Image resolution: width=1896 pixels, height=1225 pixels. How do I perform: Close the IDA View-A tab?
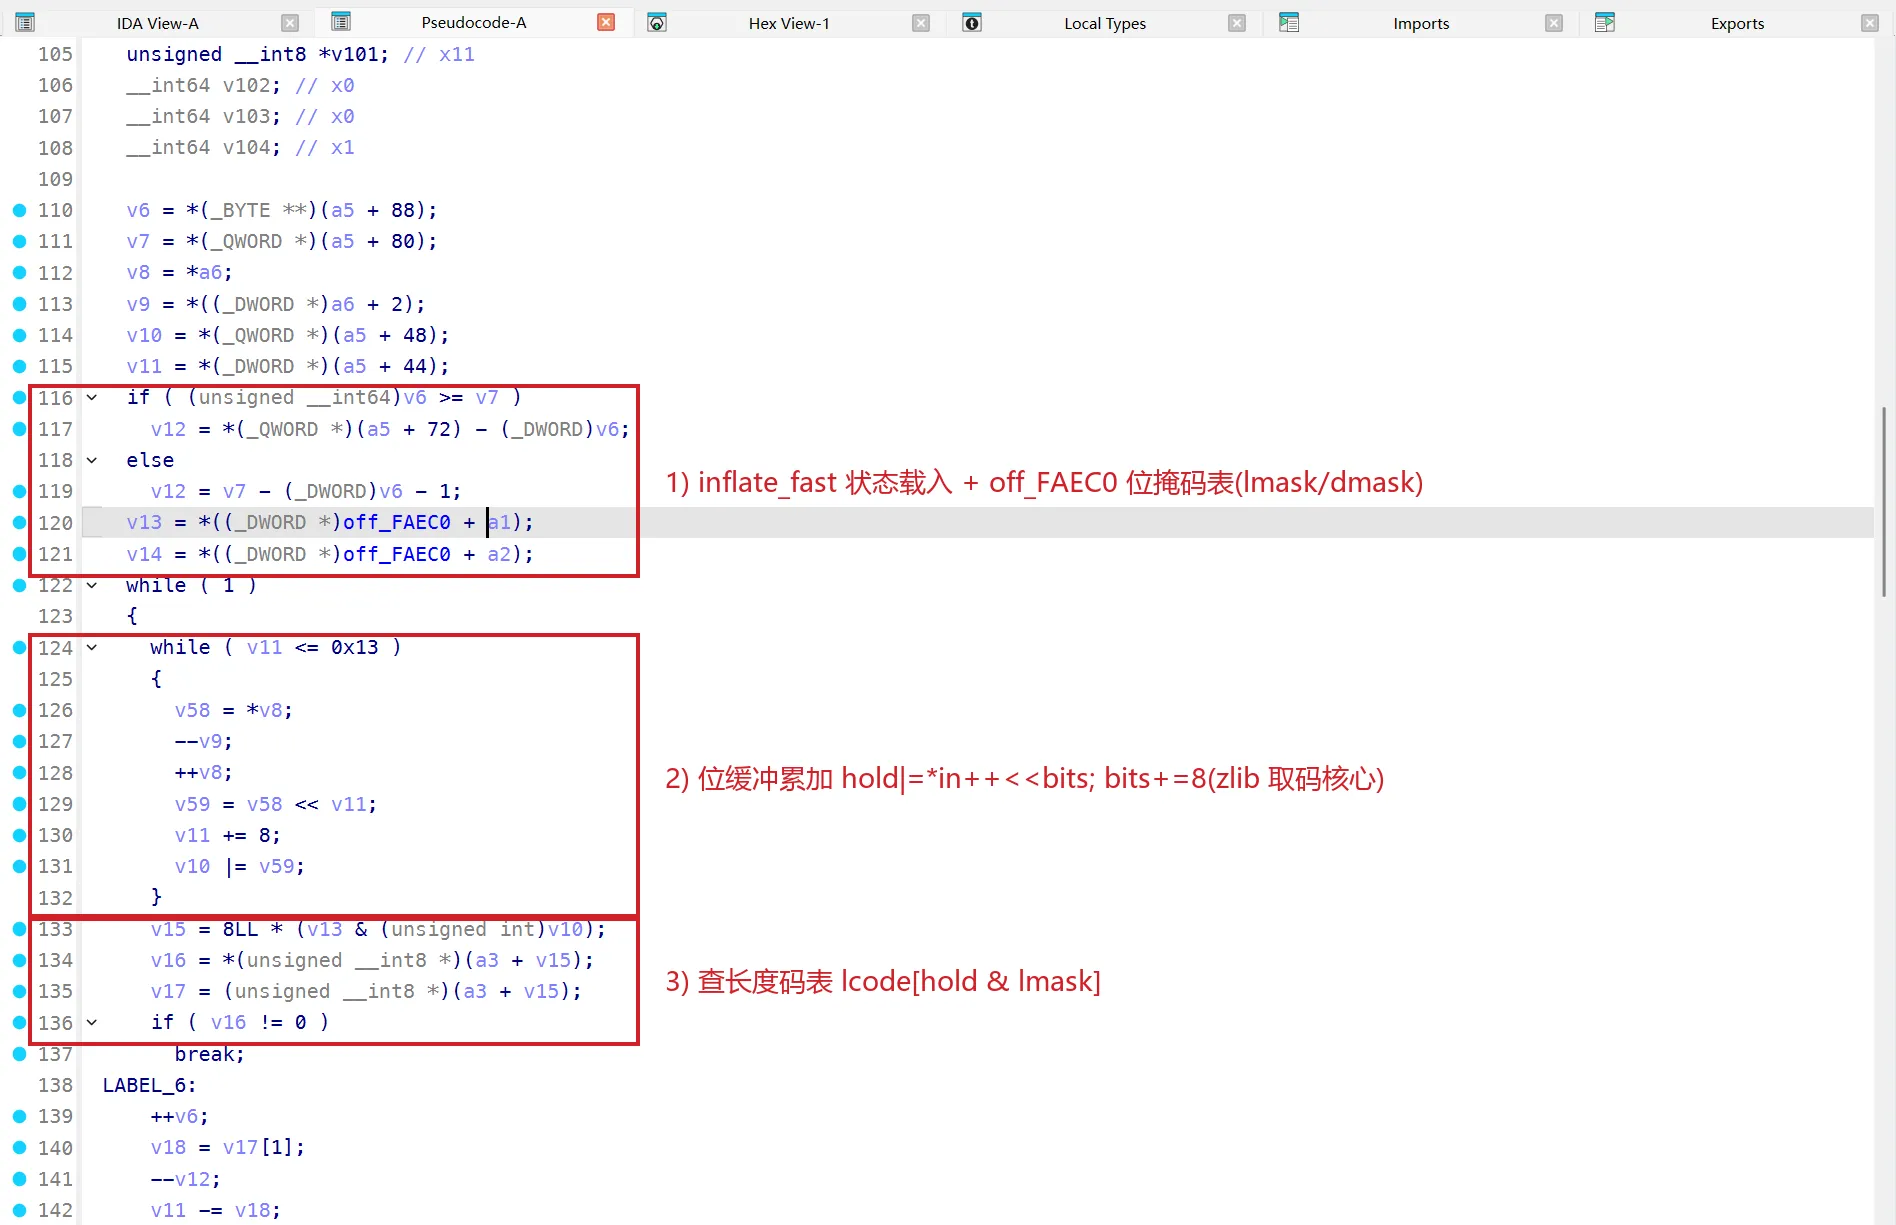pos(290,22)
